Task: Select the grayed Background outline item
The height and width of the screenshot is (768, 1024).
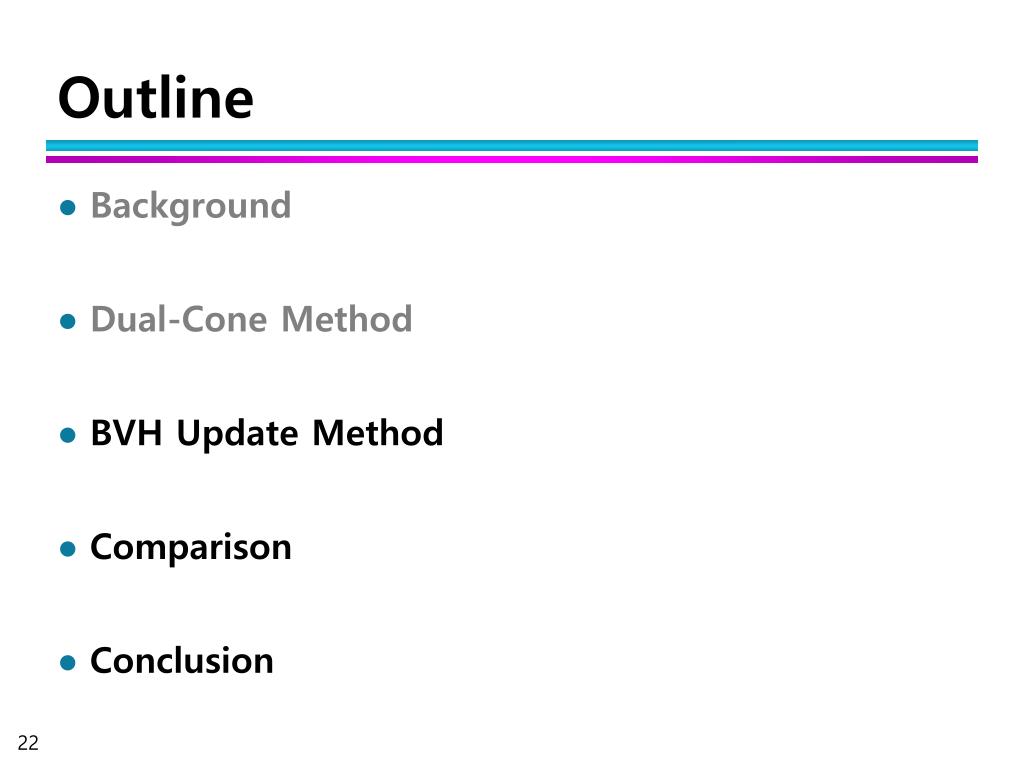Action: [191, 206]
